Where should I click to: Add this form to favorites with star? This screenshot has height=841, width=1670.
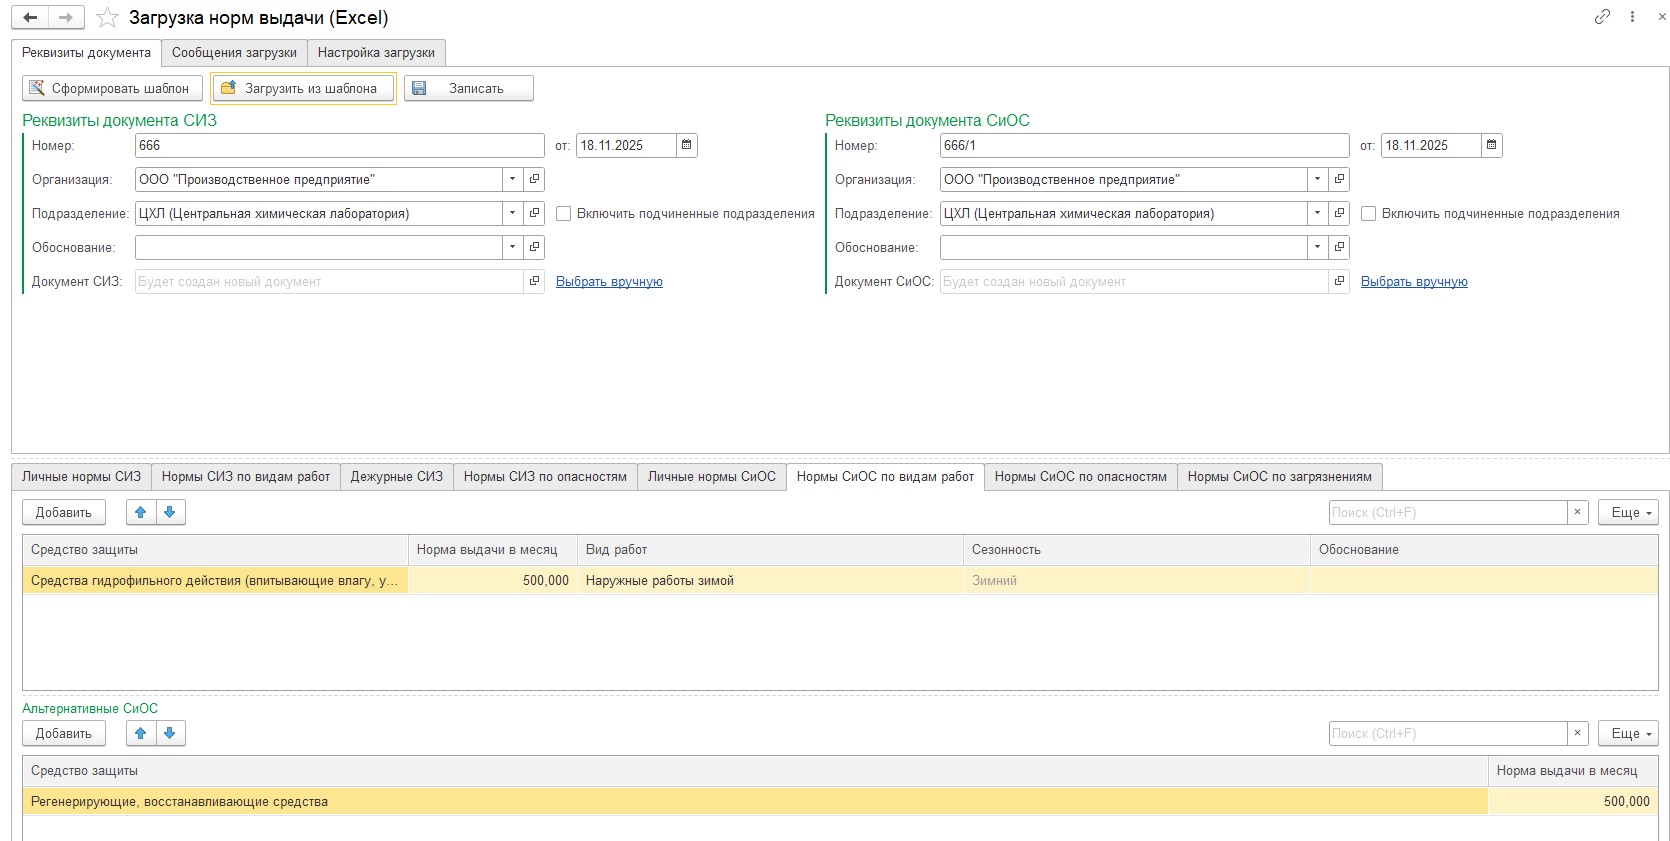[107, 18]
